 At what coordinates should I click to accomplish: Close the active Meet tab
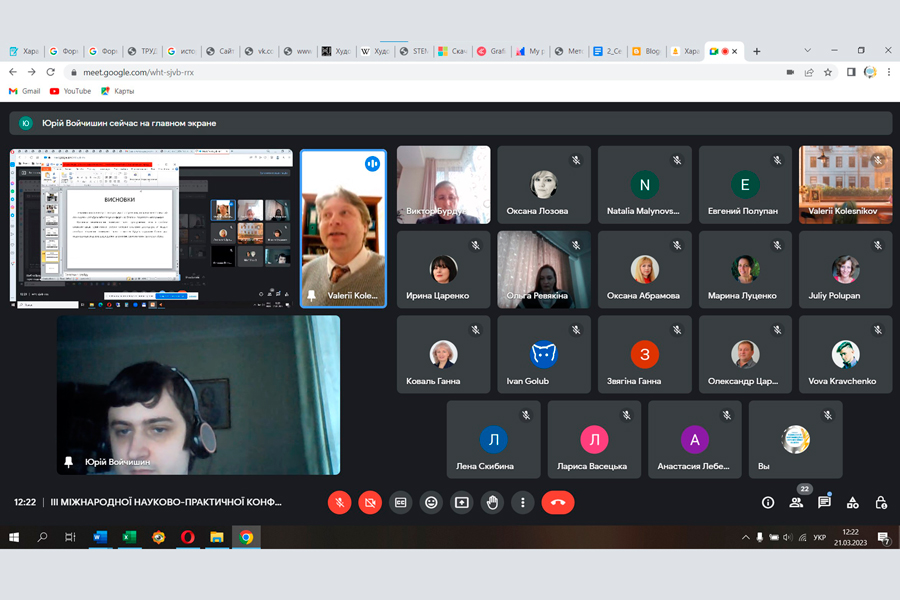click(x=734, y=51)
